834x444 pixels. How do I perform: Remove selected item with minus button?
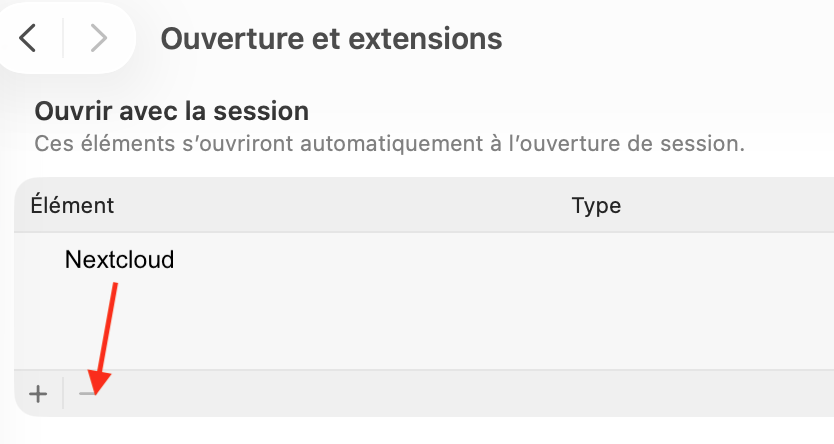(88, 394)
